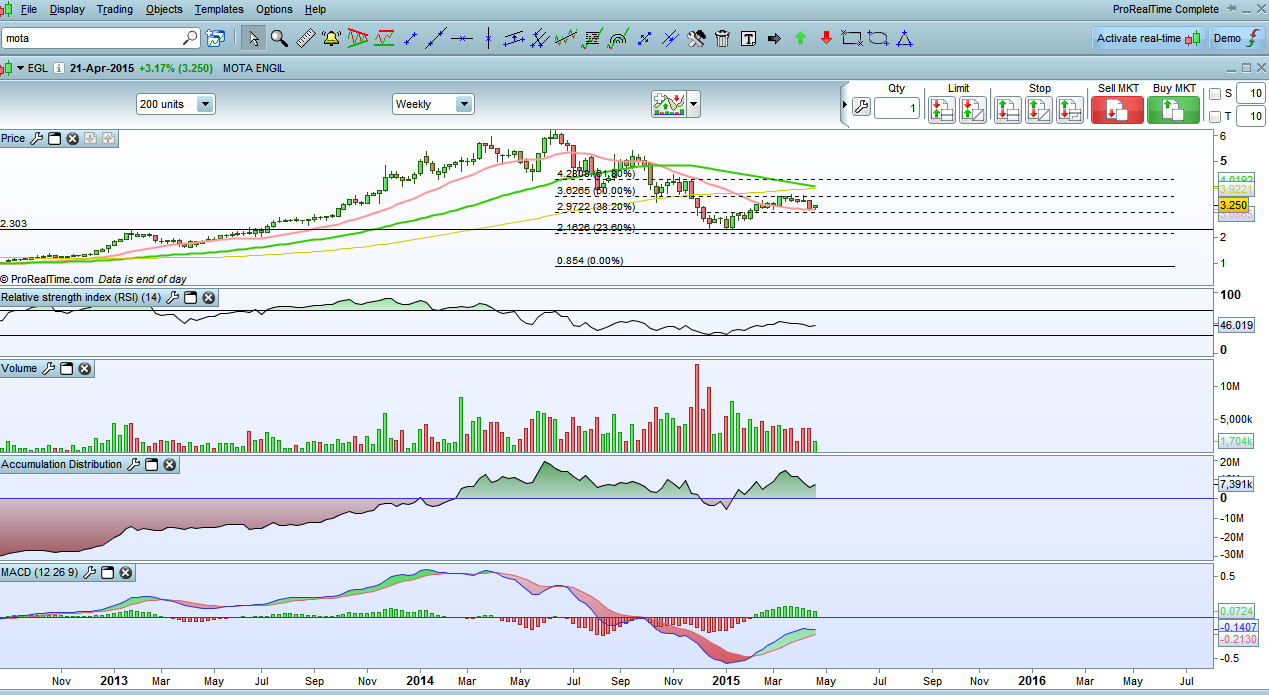Open RSI indicator wrench settings
Viewport: 1269px width, 695px height.
172,298
